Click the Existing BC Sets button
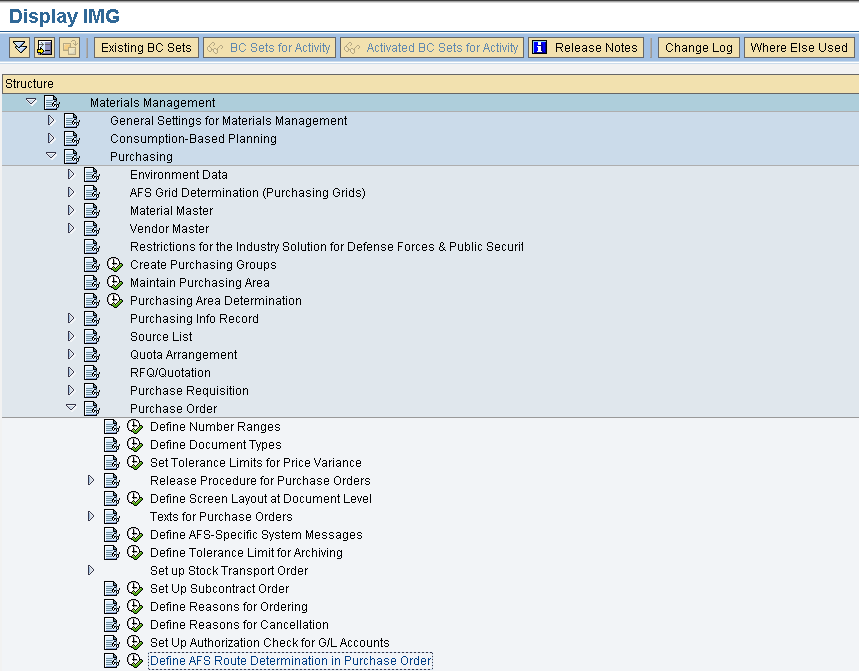Image resolution: width=859 pixels, height=671 pixels. click(146, 47)
